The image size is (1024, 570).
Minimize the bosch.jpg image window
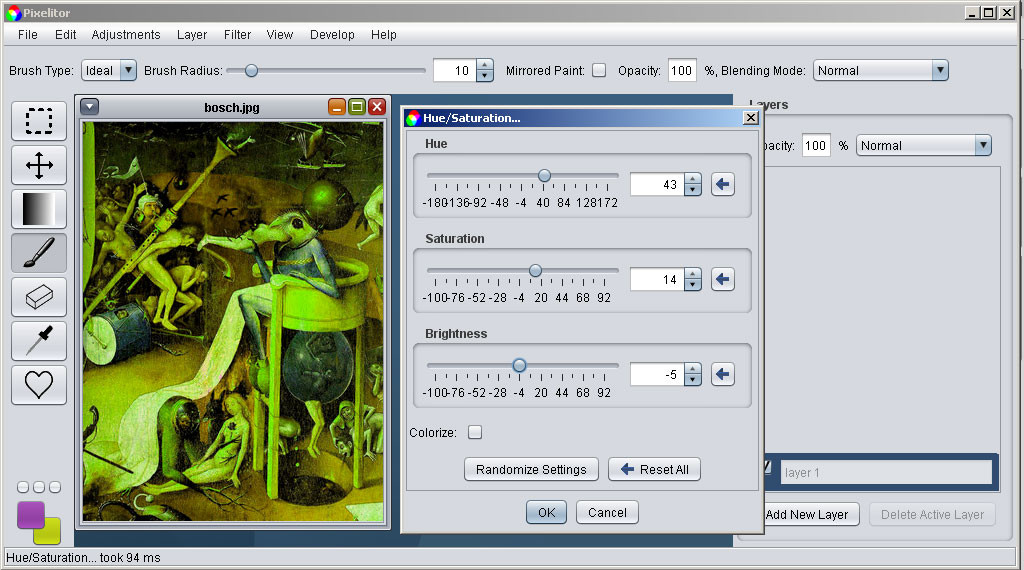(337, 107)
